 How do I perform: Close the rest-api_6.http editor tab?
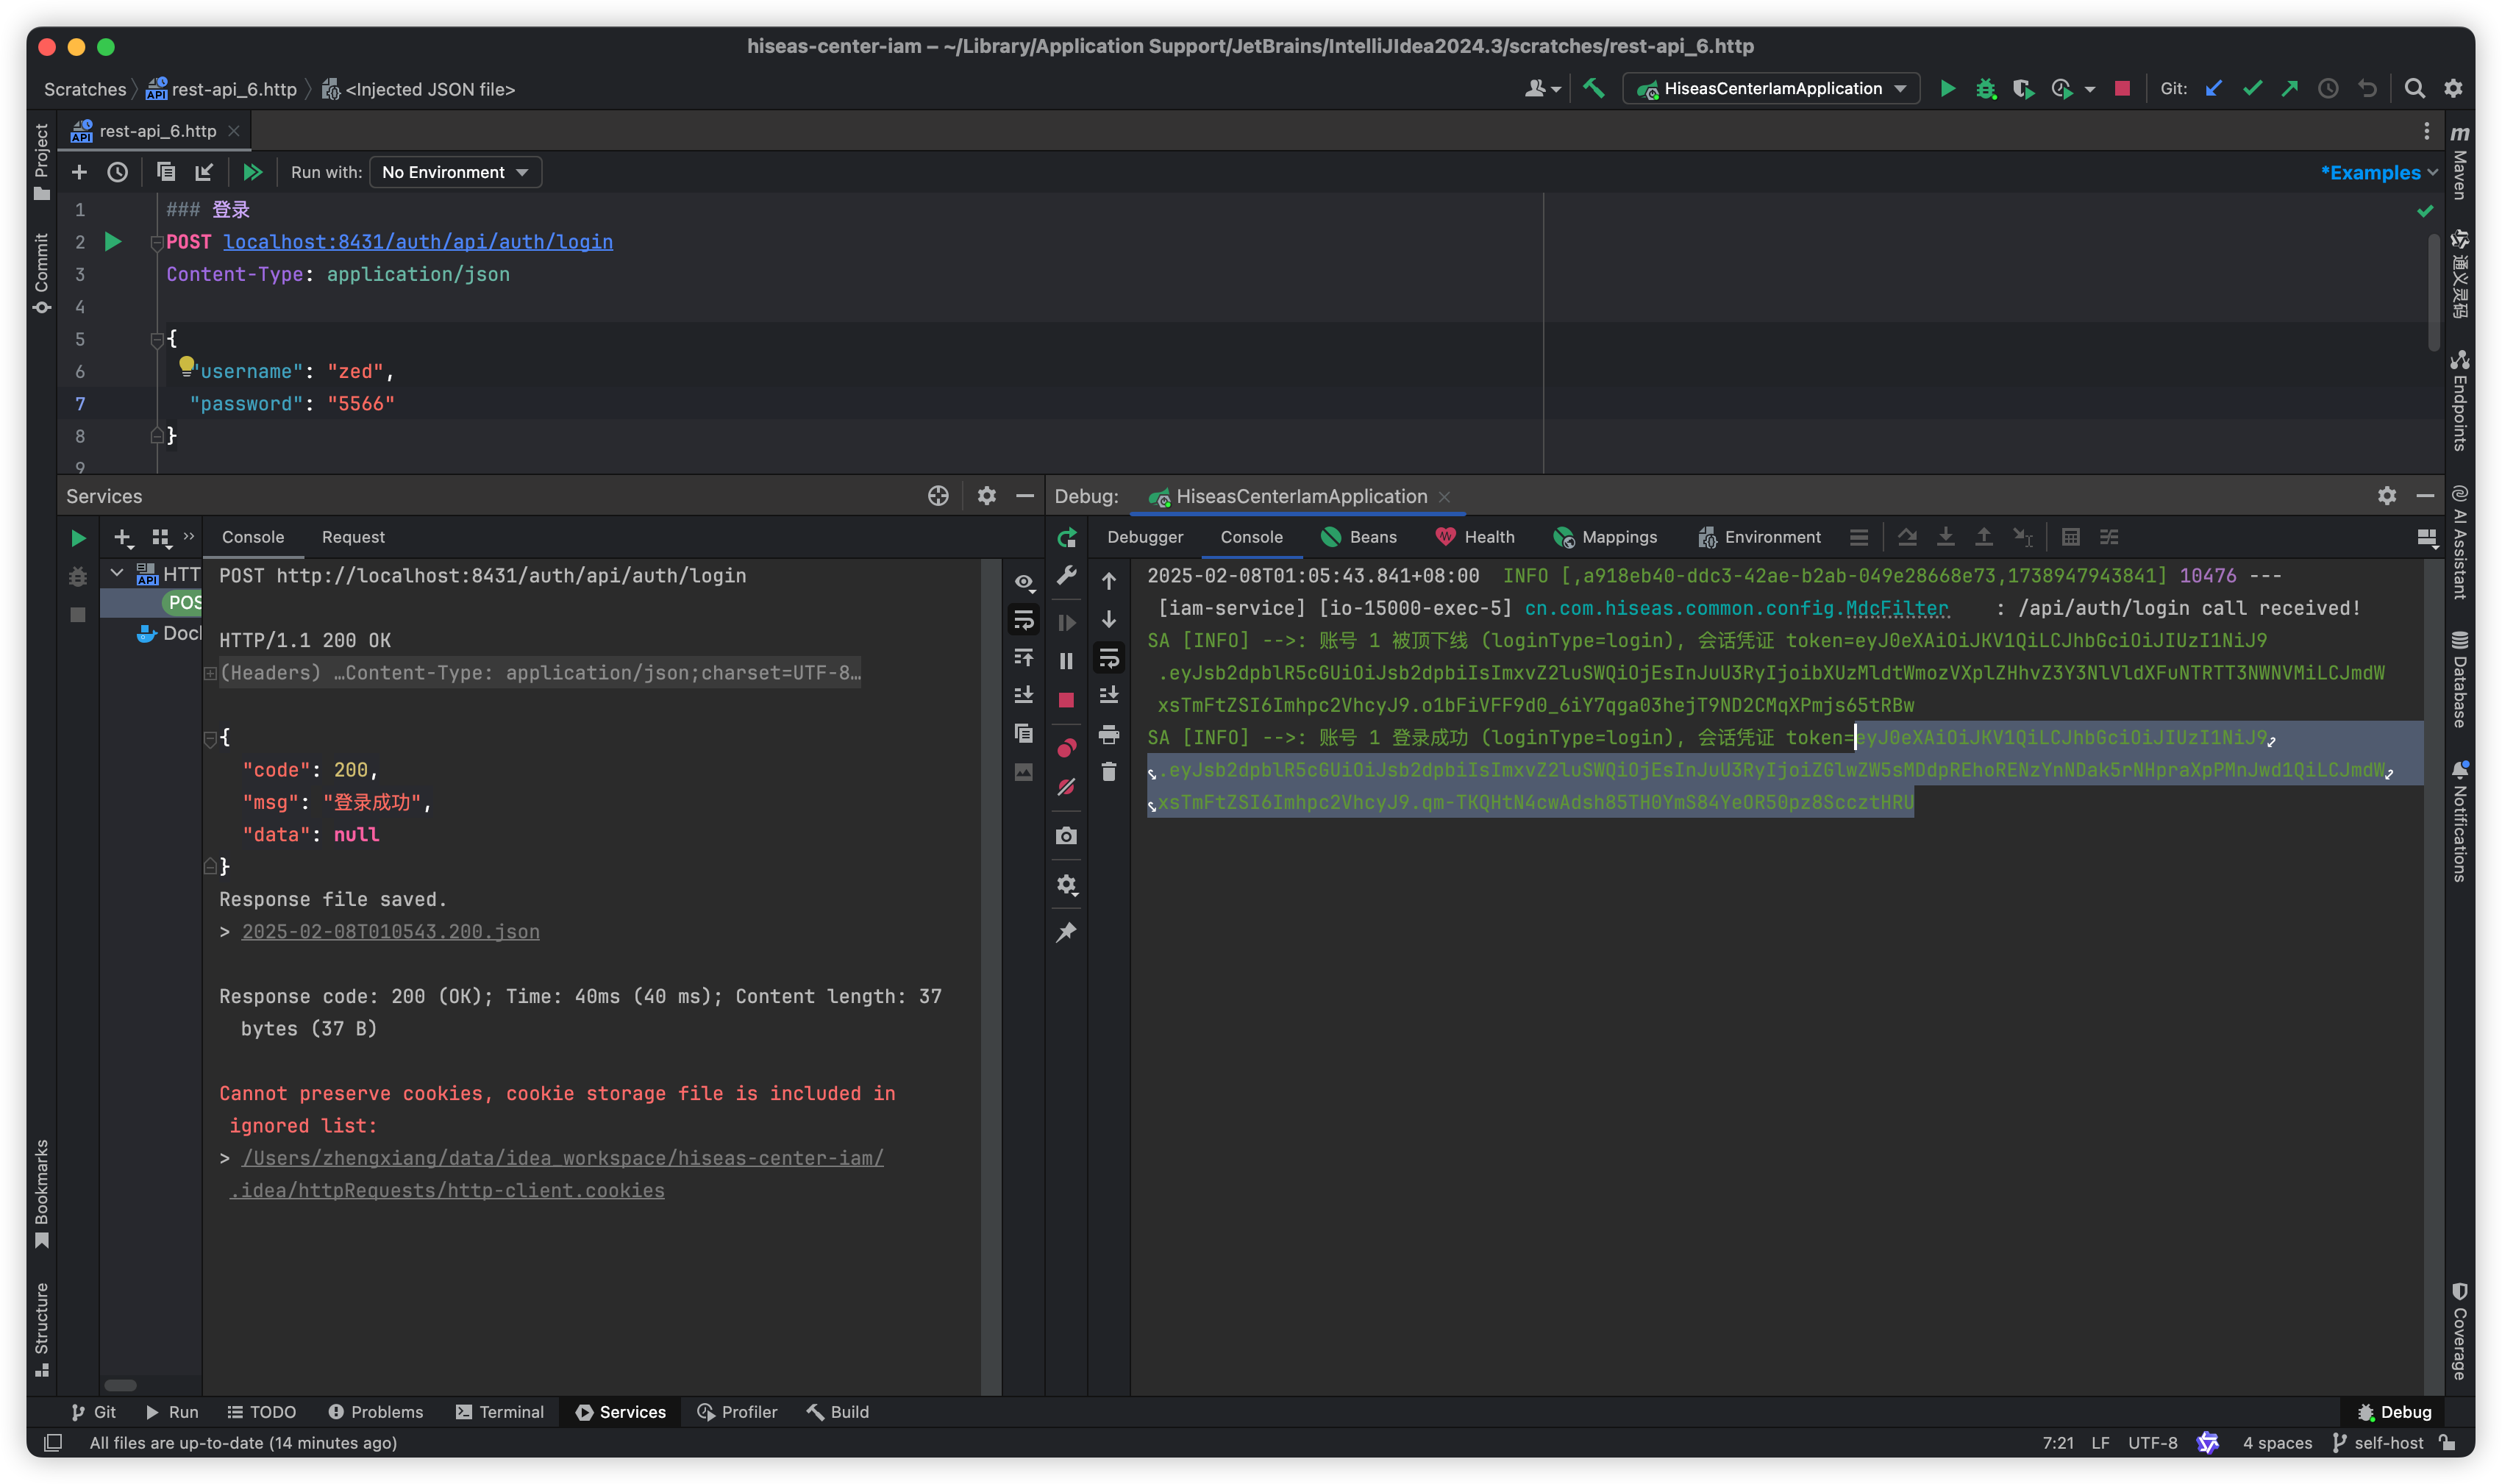pos(233,131)
